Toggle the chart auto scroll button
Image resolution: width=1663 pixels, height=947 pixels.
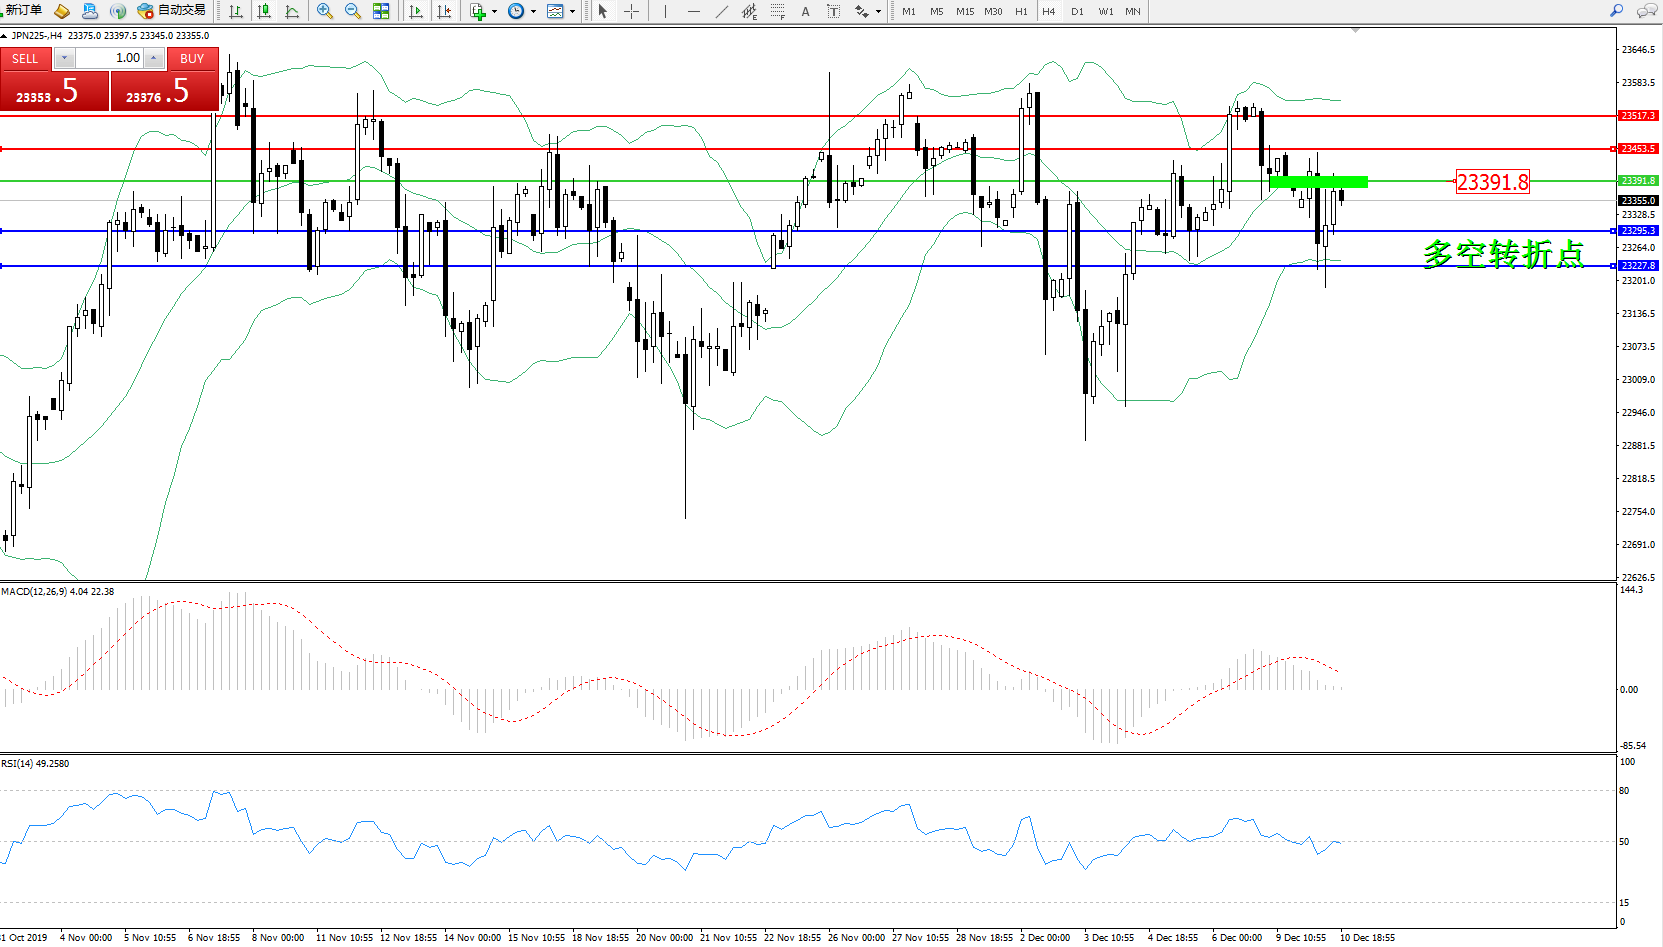coord(416,11)
